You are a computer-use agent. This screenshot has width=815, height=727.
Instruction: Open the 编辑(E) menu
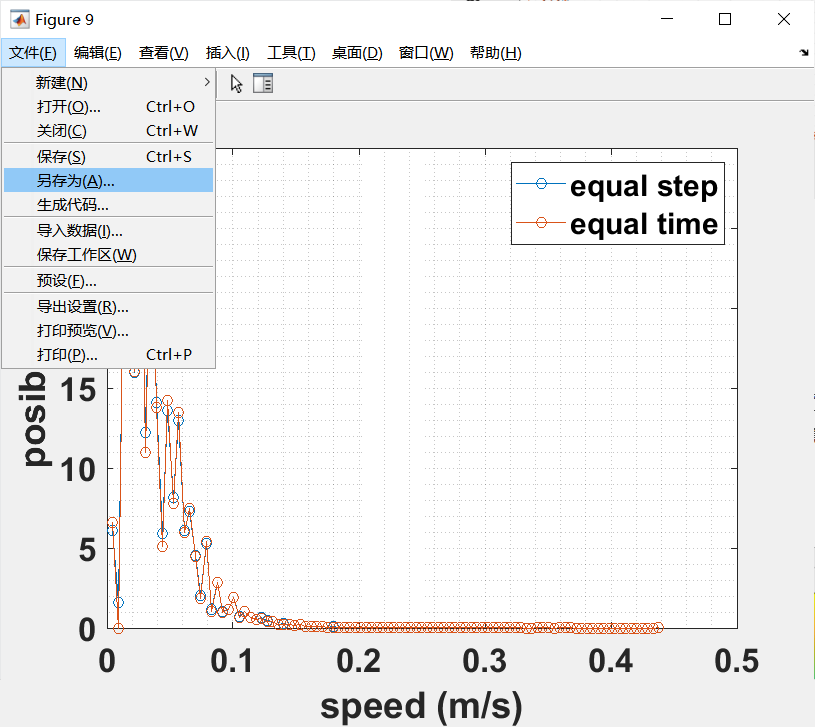click(x=97, y=53)
